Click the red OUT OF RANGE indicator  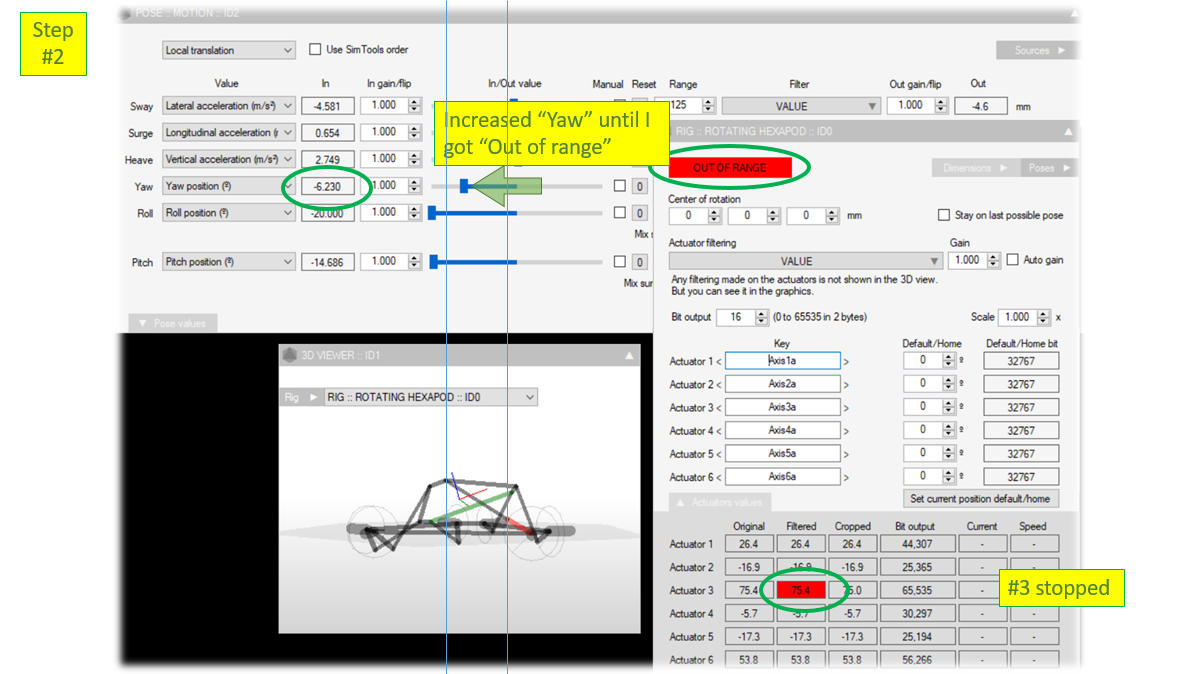(x=729, y=168)
